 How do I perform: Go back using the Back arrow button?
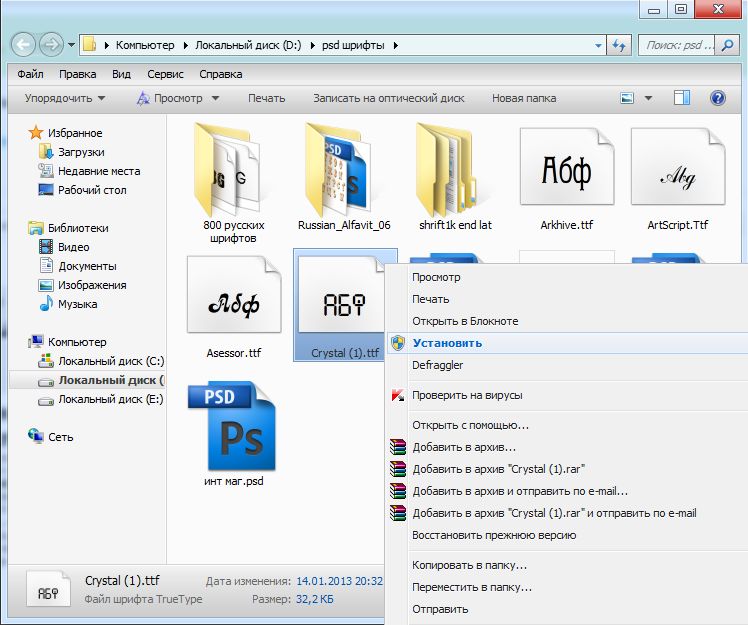coord(22,45)
